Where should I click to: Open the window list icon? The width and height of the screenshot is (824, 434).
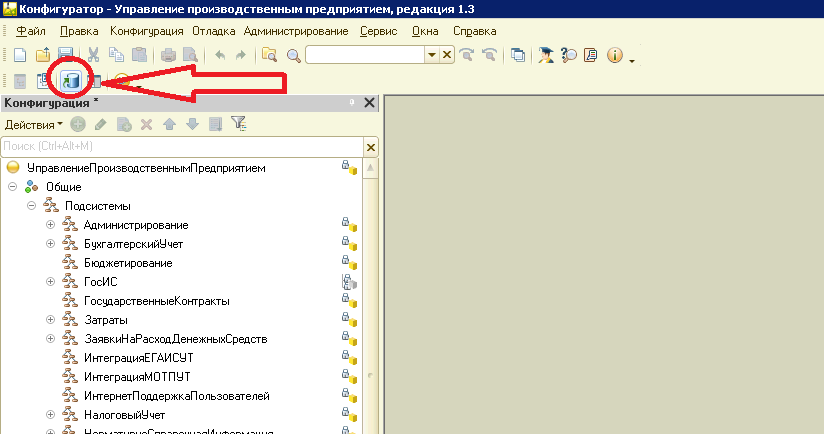coord(518,55)
